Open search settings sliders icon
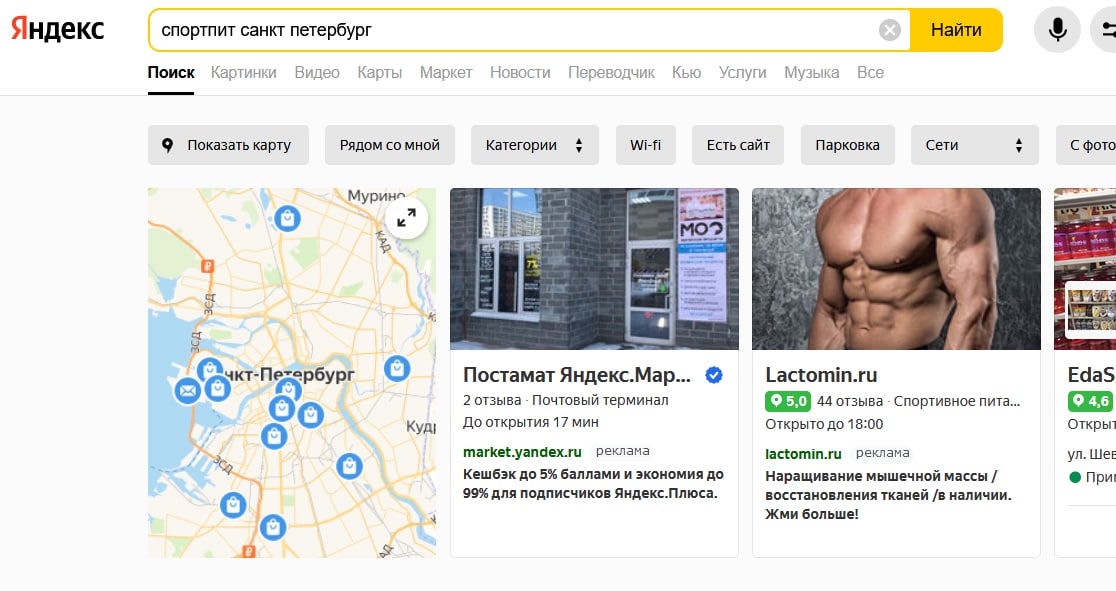1116x591 pixels. [x=1107, y=30]
